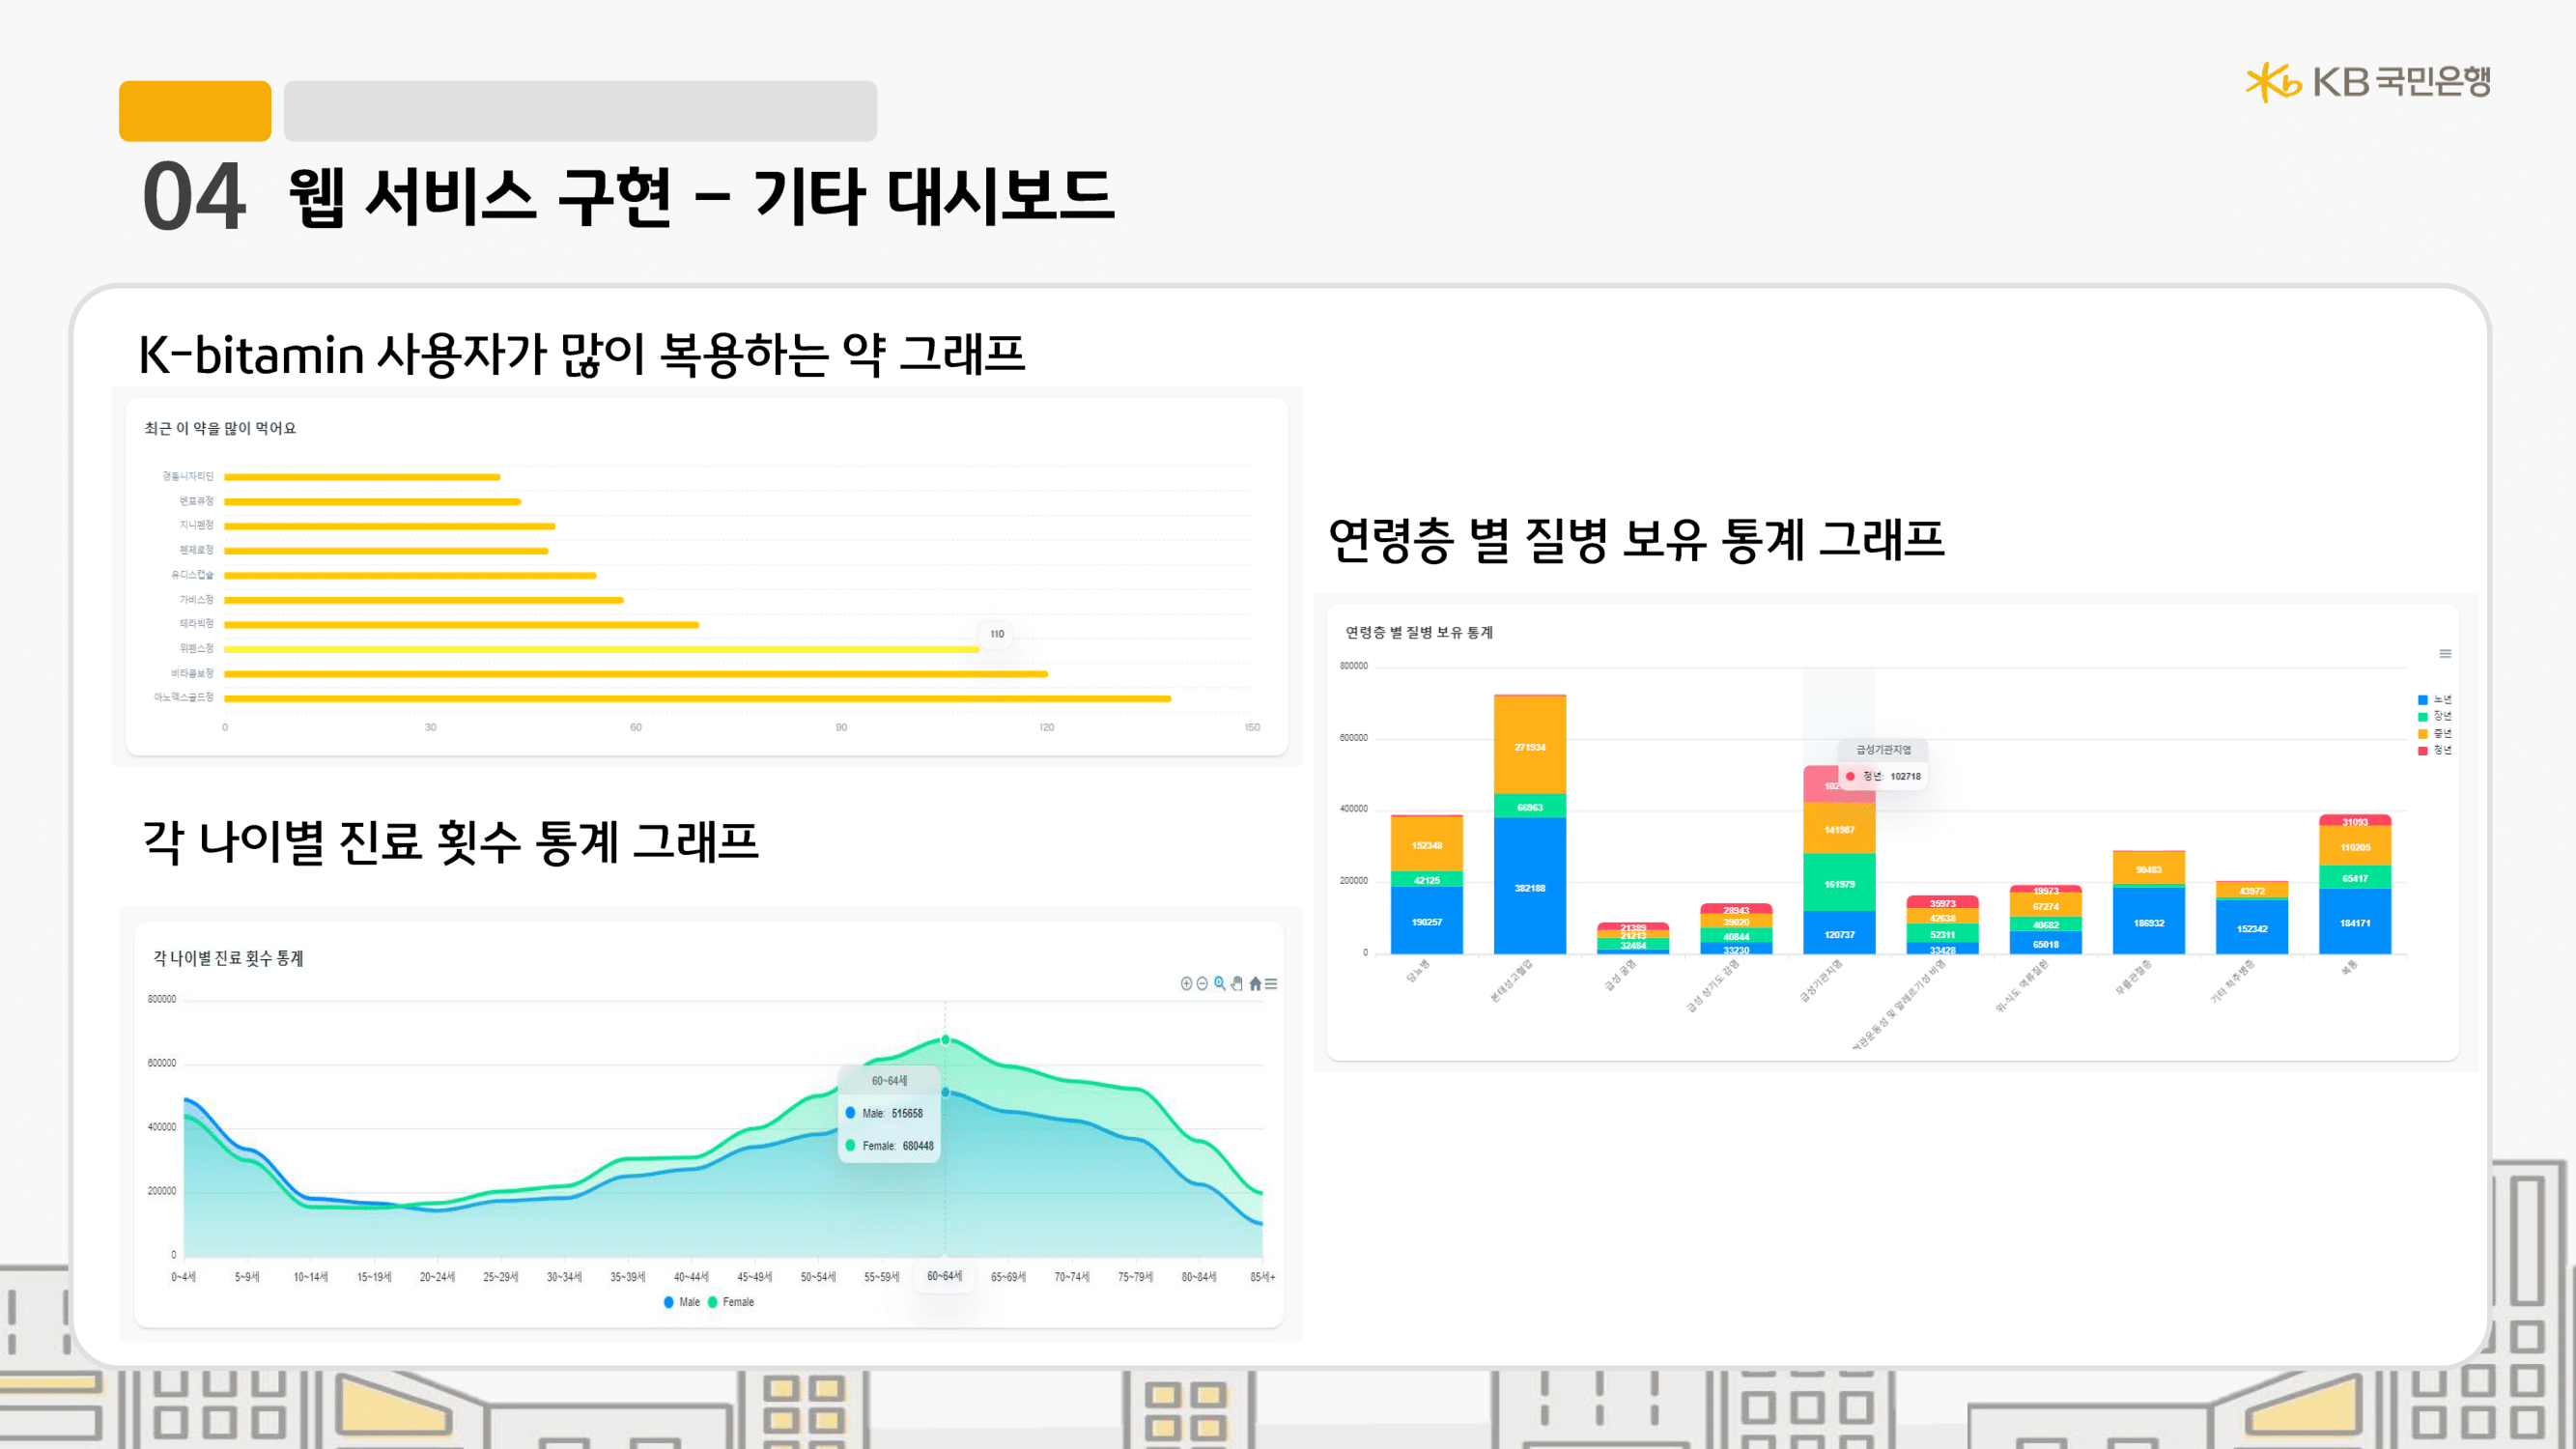Click zoom-in icon on line chart toolbar
The width and height of the screenshot is (2576, 1449).
click(1186, 984)
